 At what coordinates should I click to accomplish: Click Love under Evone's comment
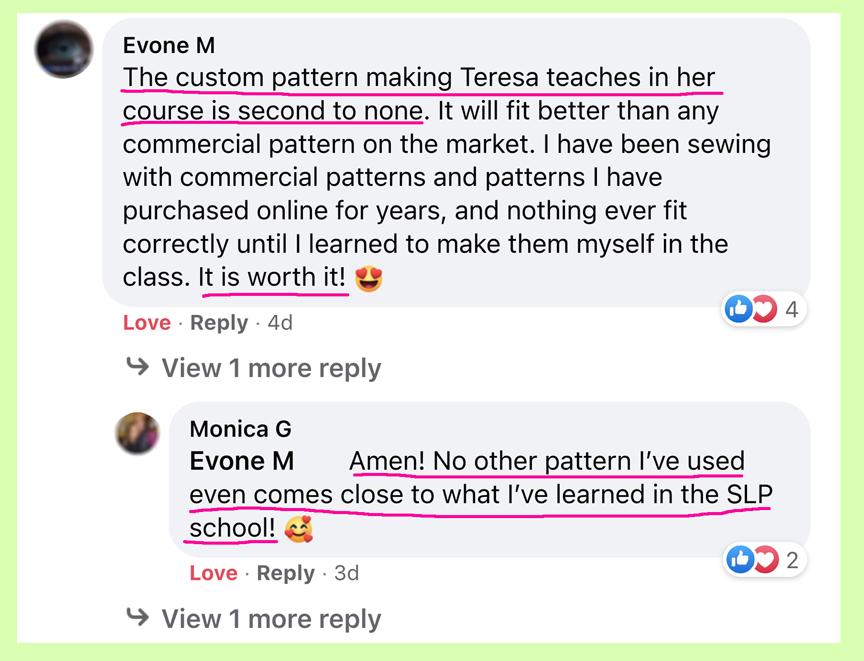(x=146, y=323)
